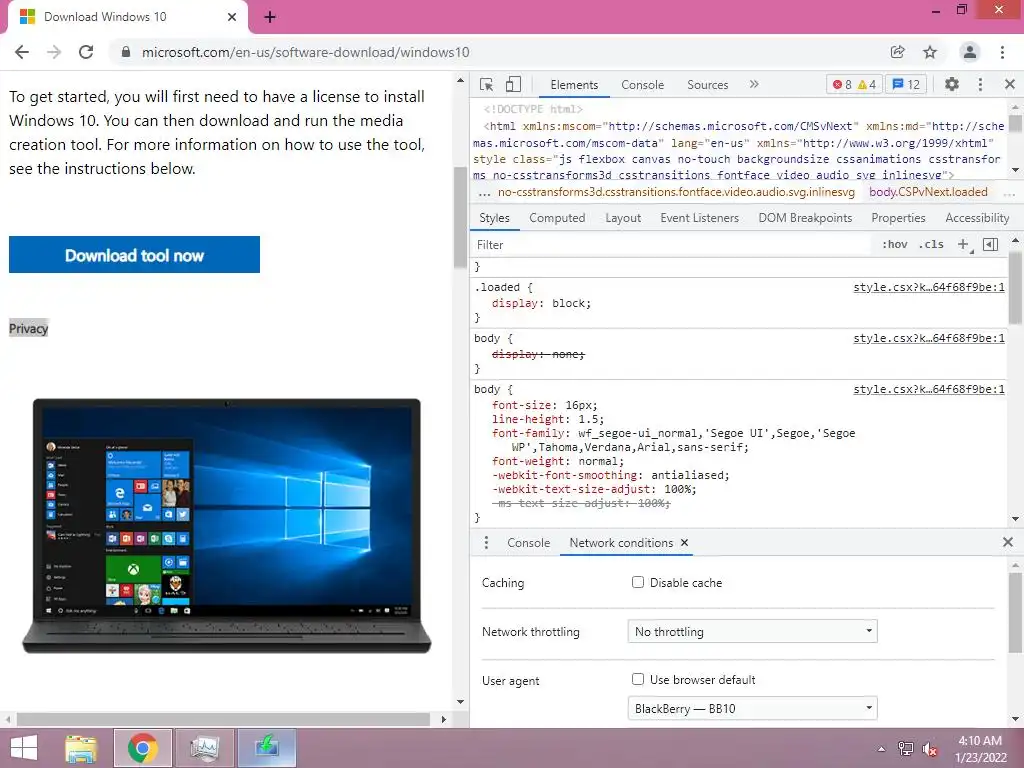The width and height of the screenshot is (1024, 768).
Task: Open the Privacy link
Action: pos(29,328)
